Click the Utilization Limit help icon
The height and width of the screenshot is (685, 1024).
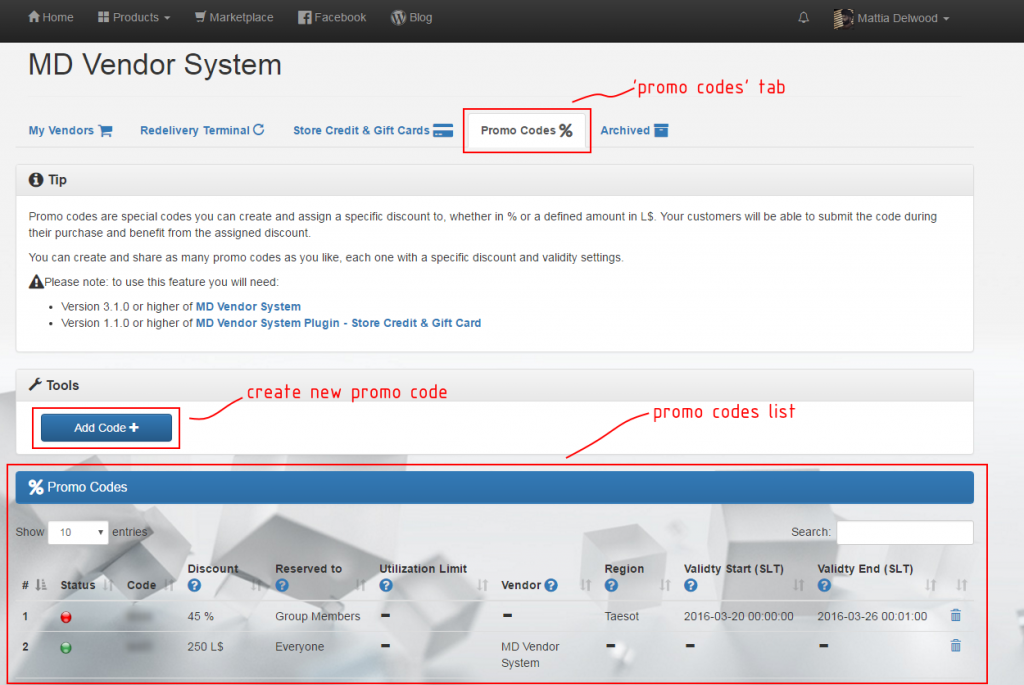coord(386,586)
